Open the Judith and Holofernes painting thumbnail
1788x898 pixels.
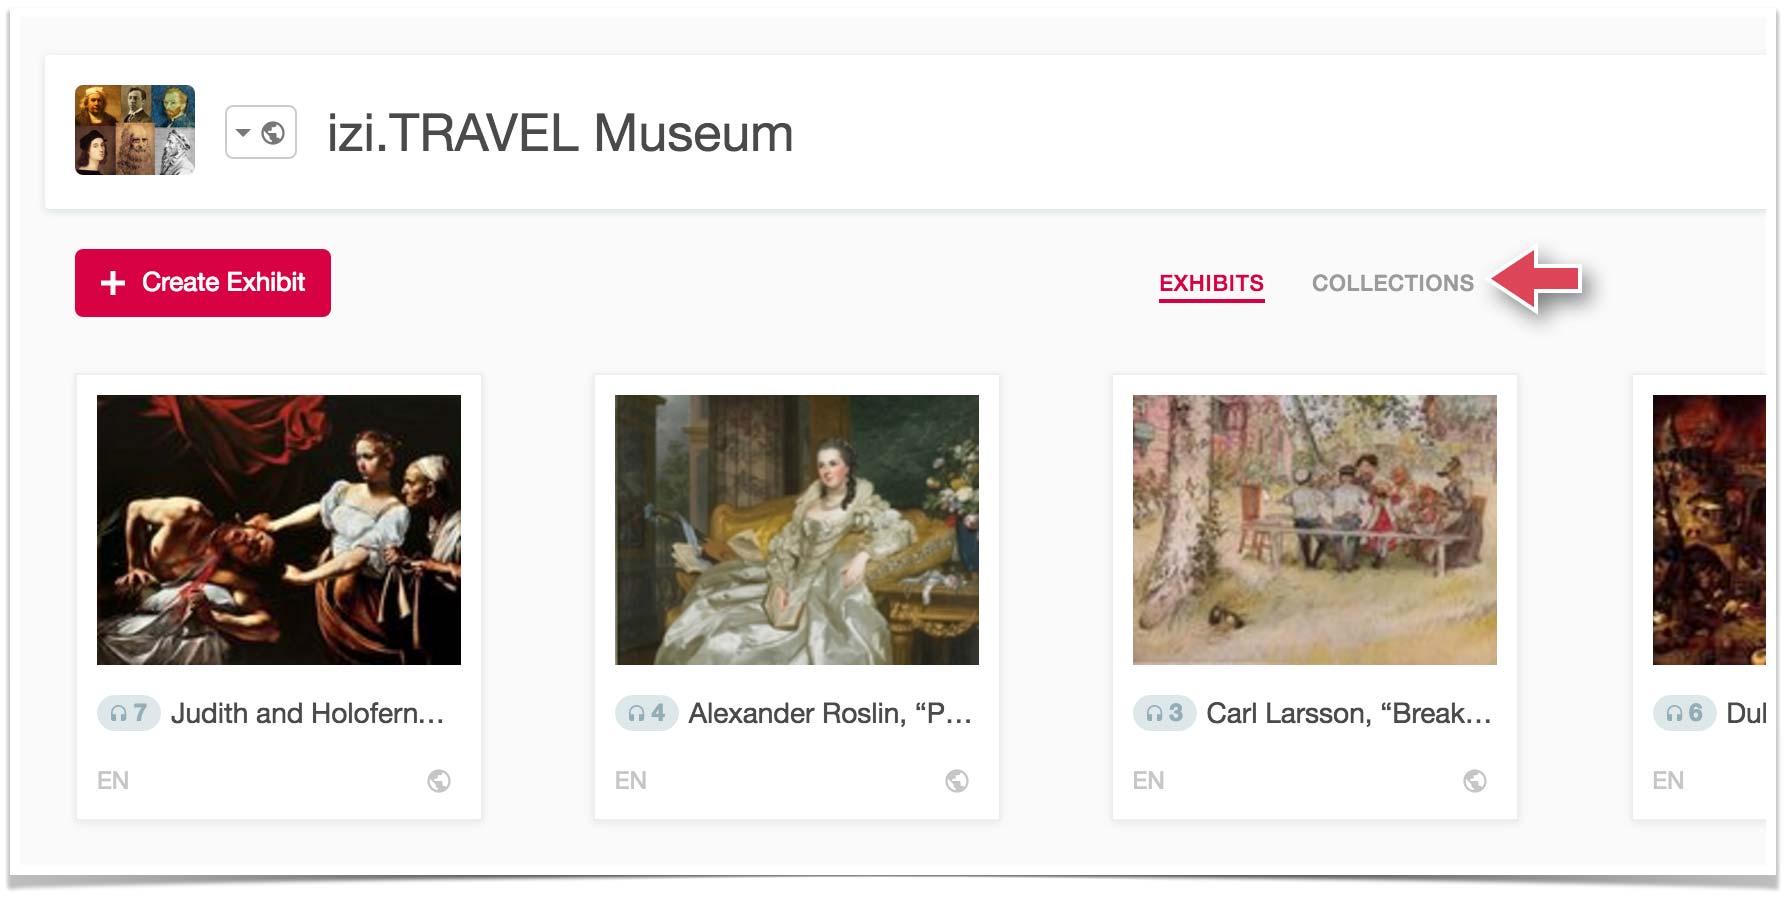pos(279,529)
